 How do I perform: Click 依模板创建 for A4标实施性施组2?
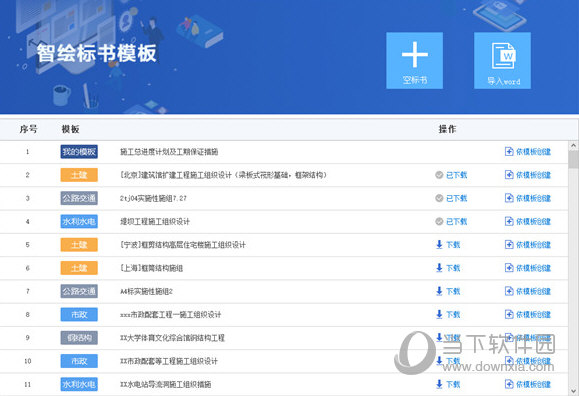528,291
